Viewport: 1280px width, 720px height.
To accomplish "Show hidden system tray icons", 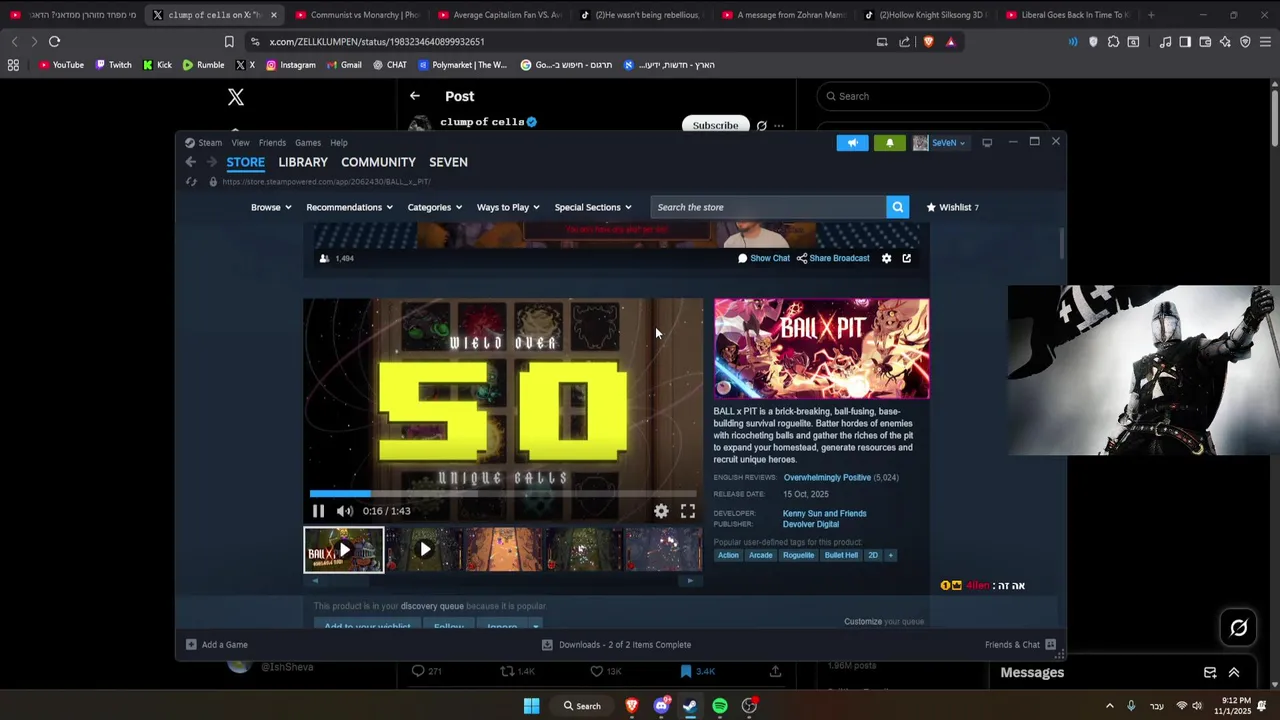I will [x=1109, y=706].
